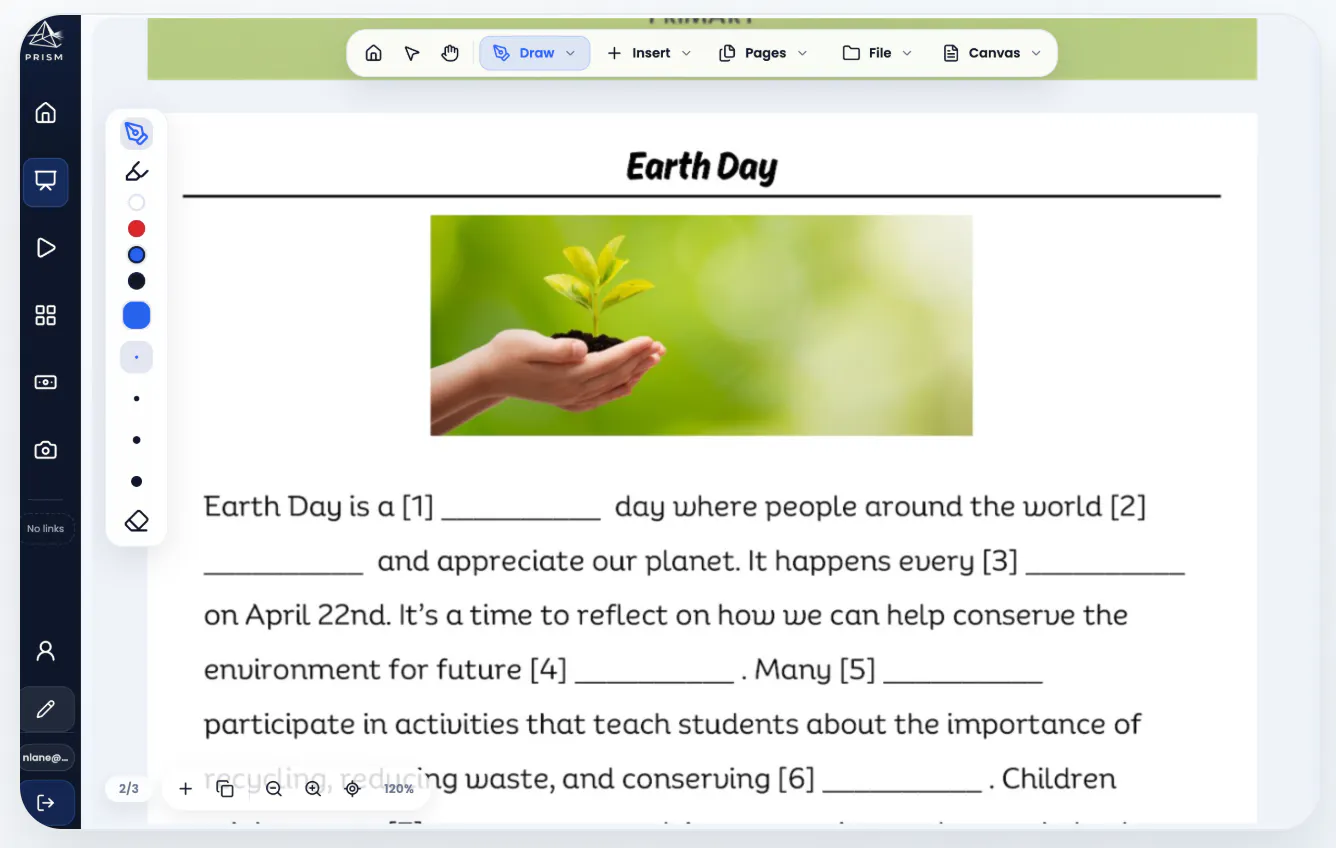
Task: Expand the Insert dropdown chevron
Action: coord(686,53)
